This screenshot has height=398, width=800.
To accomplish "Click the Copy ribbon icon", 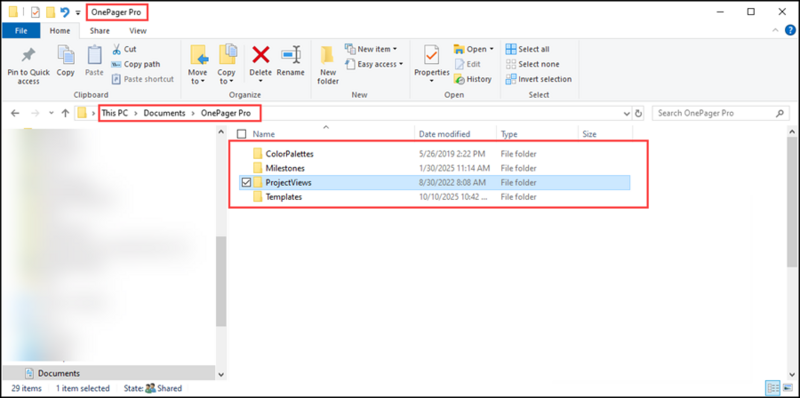I will coord(65,55).
